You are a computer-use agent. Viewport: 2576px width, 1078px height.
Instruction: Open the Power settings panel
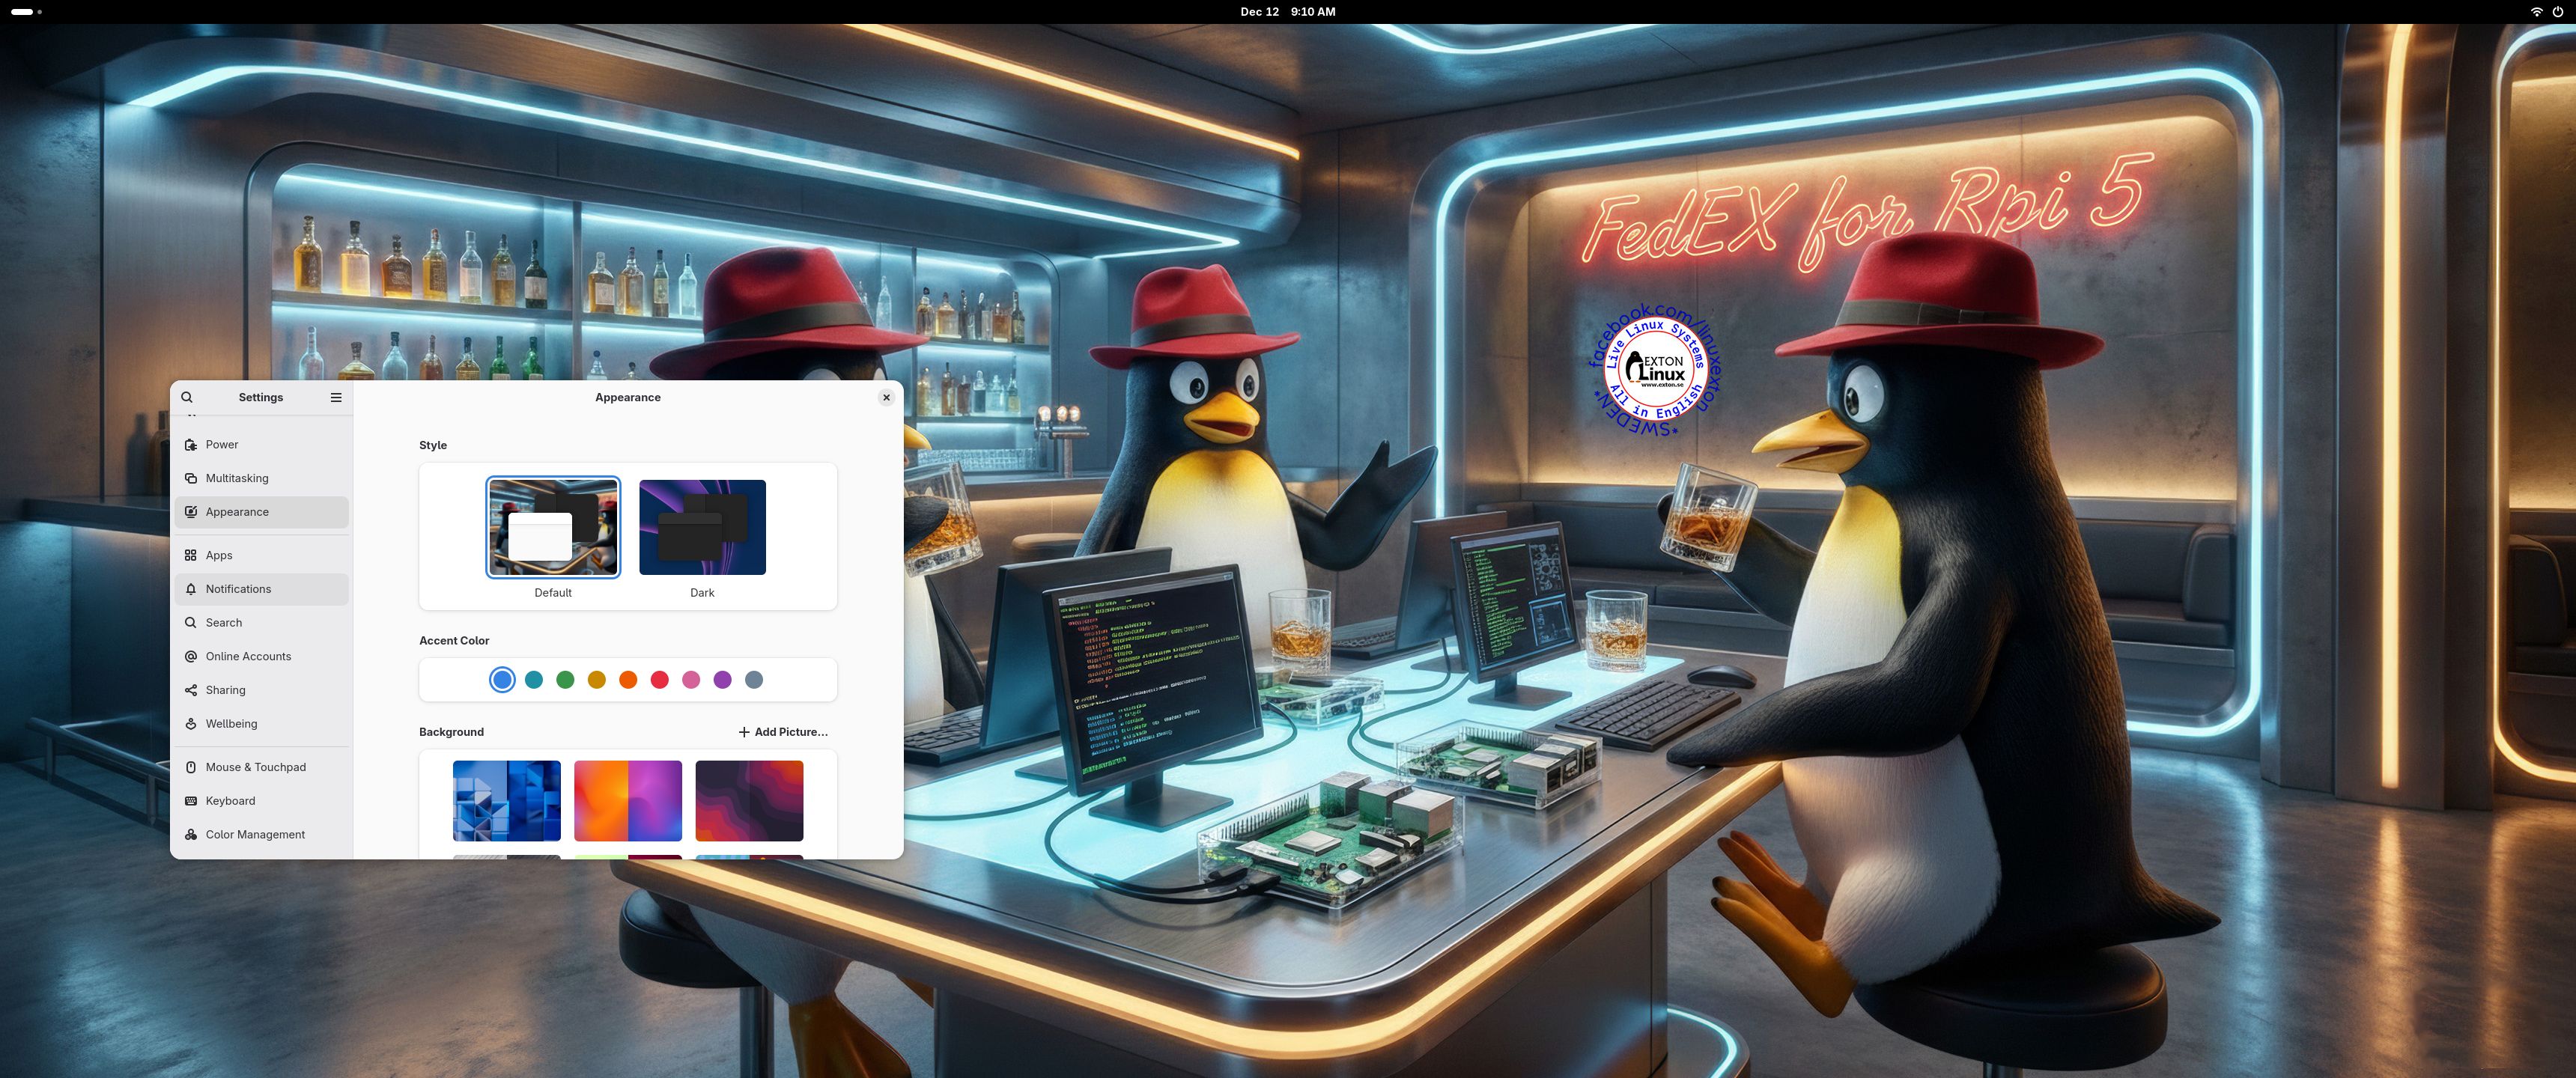262,444
